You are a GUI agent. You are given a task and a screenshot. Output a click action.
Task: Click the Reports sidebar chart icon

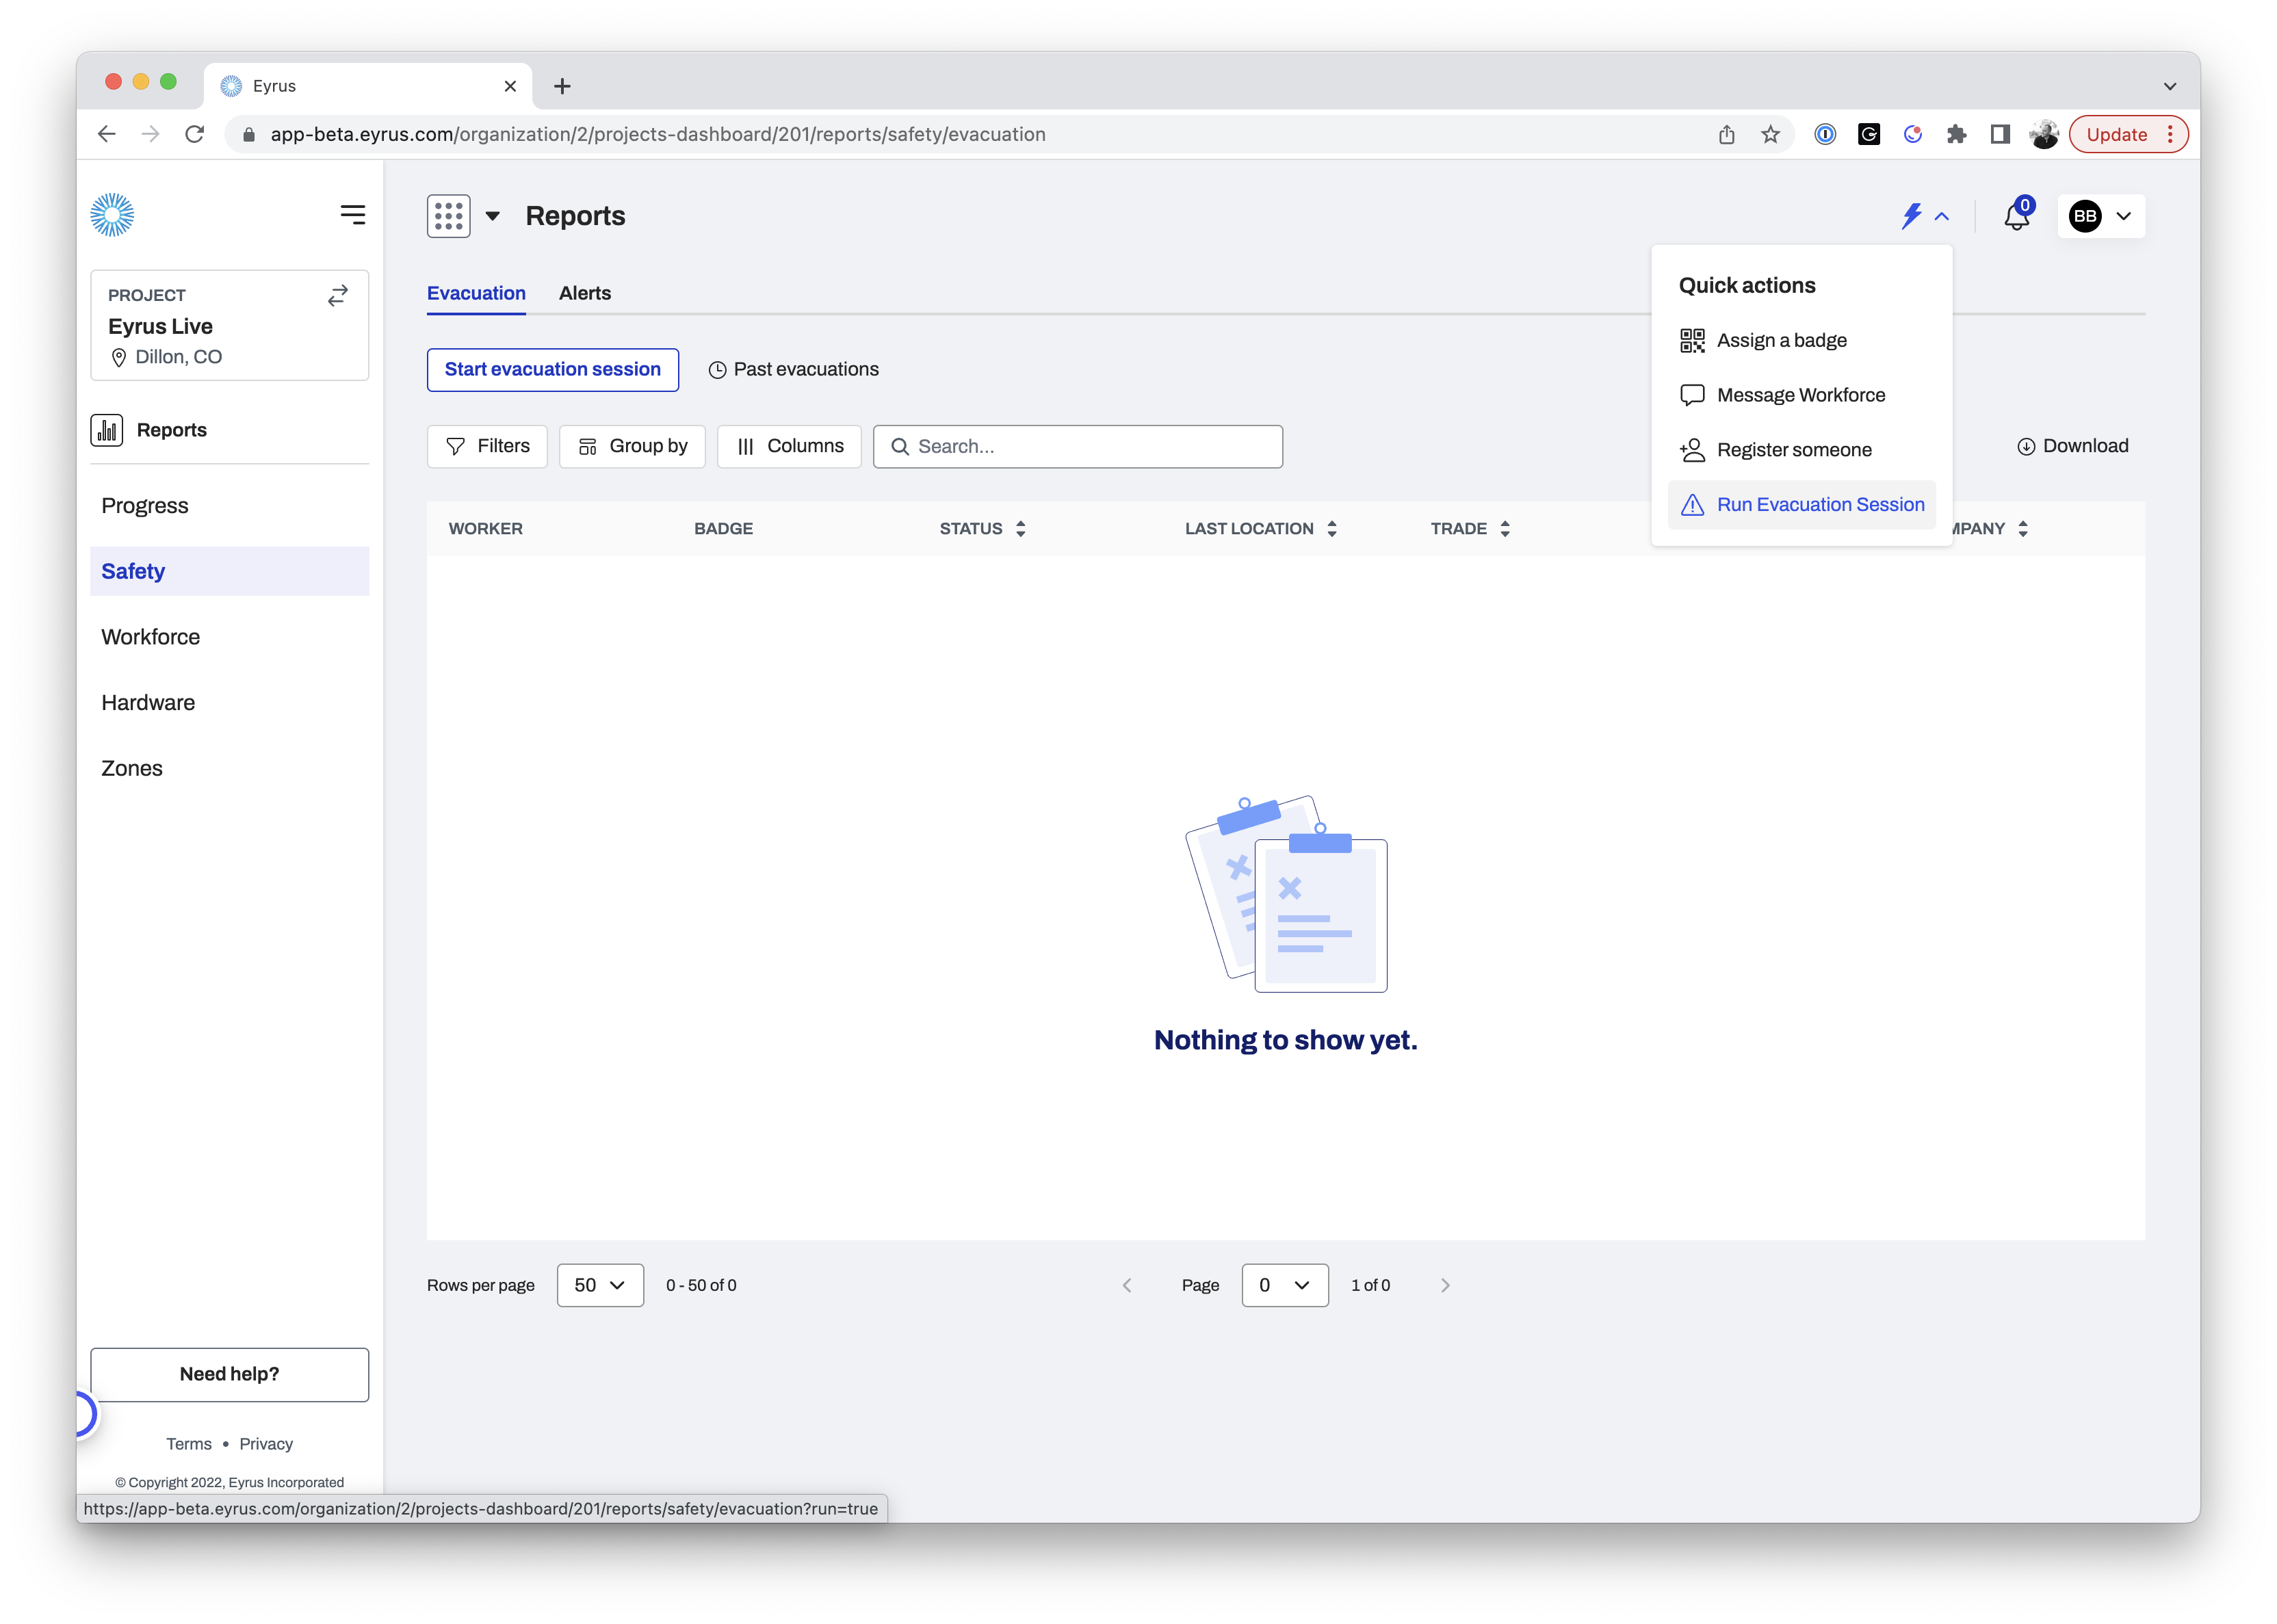point(107,430)
